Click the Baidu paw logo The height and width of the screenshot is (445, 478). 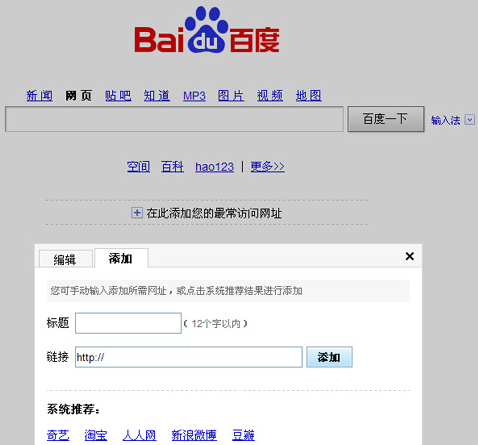[x=207, y=30]
